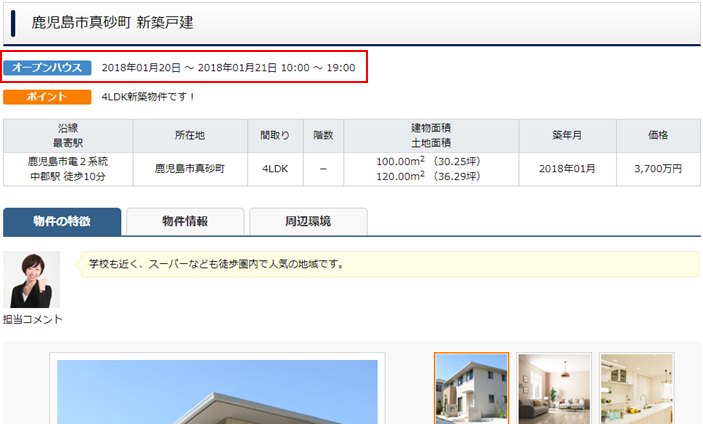The height and width of the screenshot is (424, 703).
Task: Click the 4LDK新築物件です！ point text
Action: [149, 97]
